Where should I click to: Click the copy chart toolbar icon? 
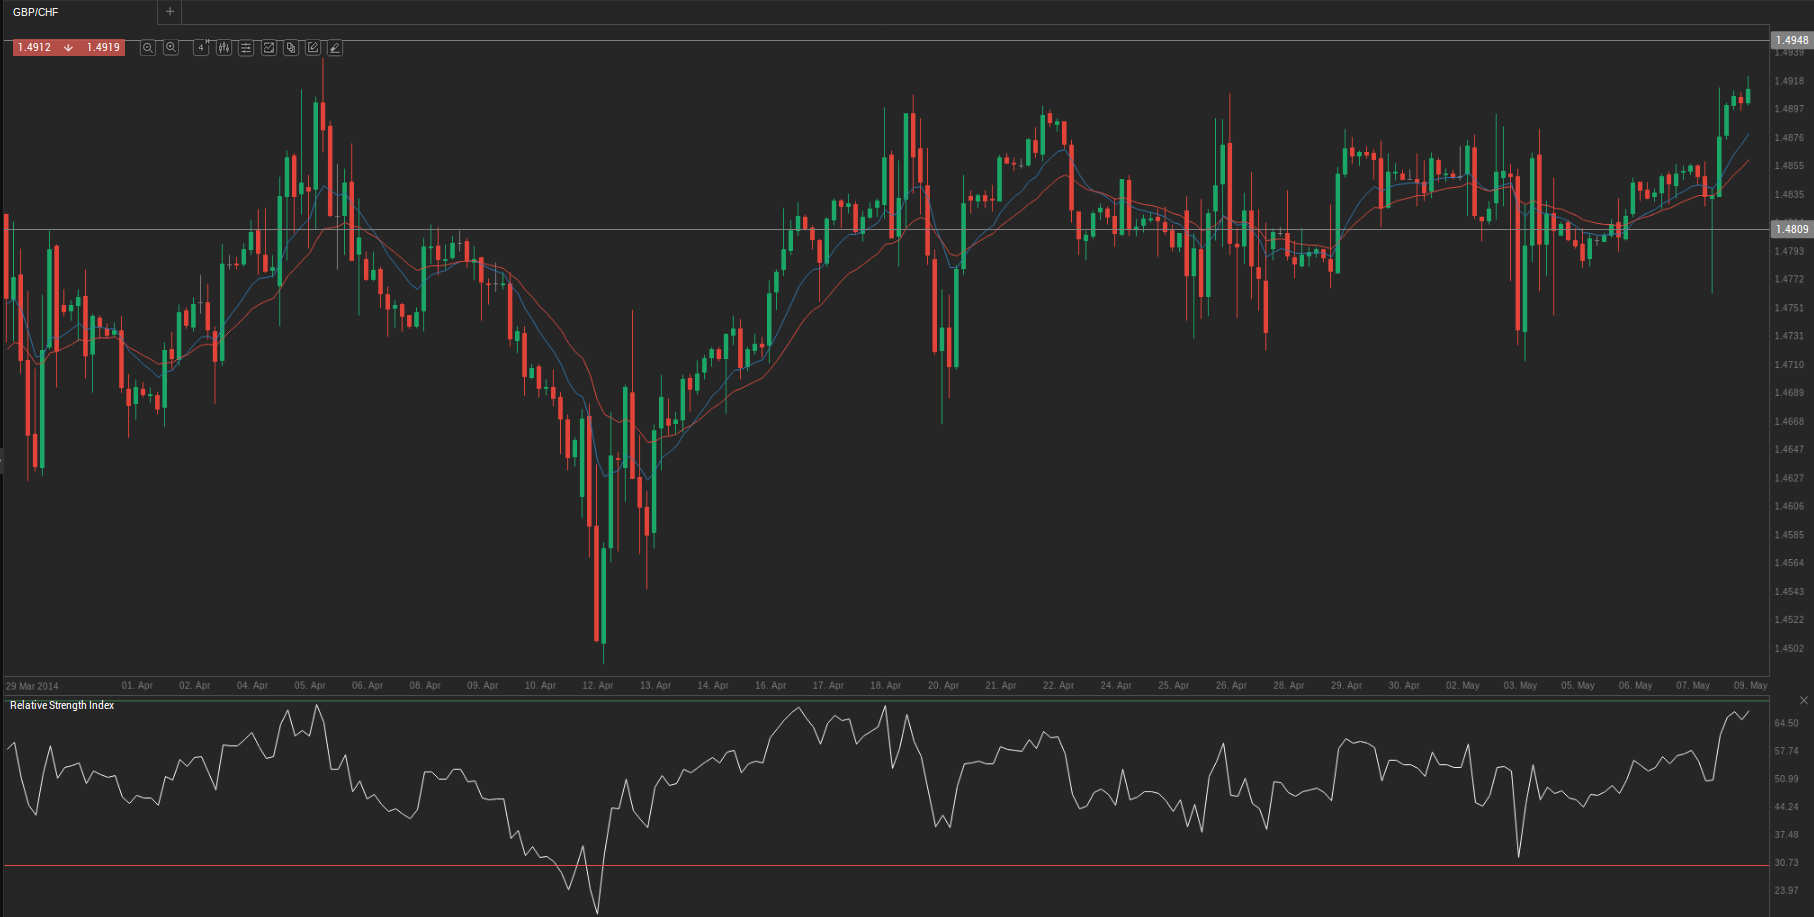click(x=291, y=48)
